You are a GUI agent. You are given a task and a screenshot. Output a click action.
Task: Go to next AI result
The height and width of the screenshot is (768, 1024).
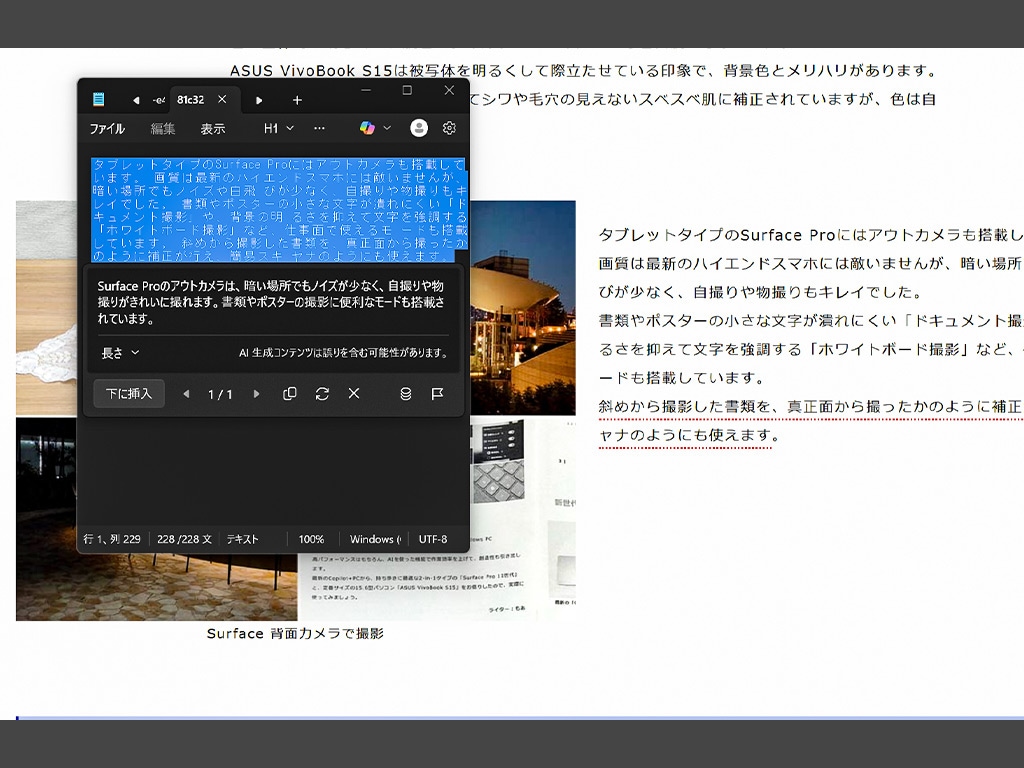click(257, 394)
